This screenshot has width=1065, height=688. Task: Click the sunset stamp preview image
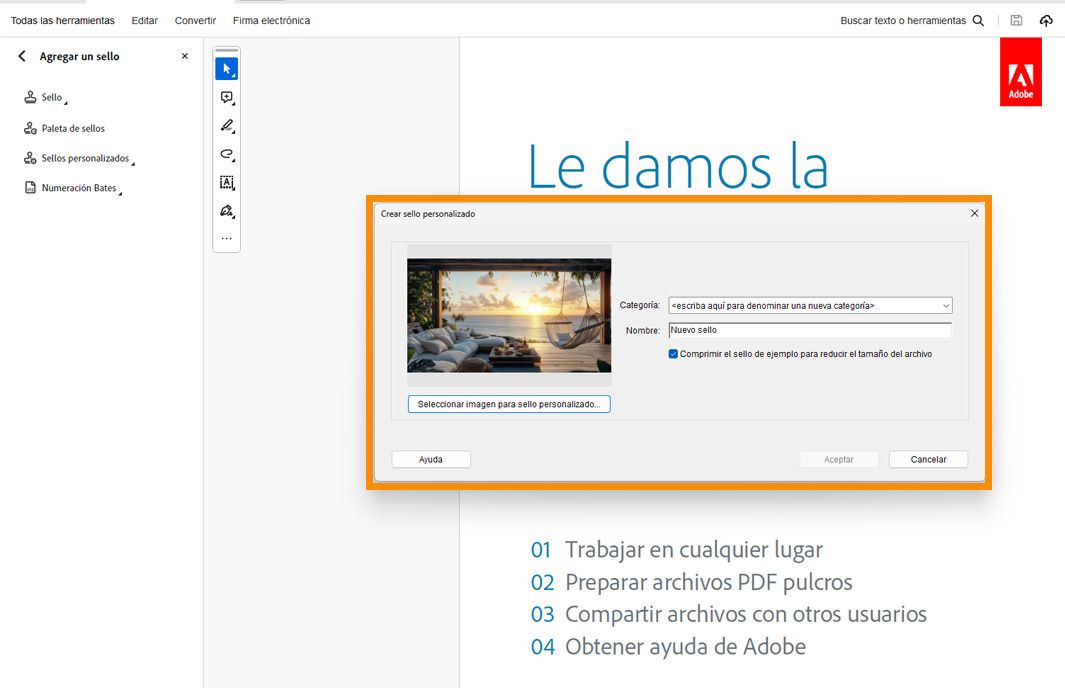pos(508,314)
